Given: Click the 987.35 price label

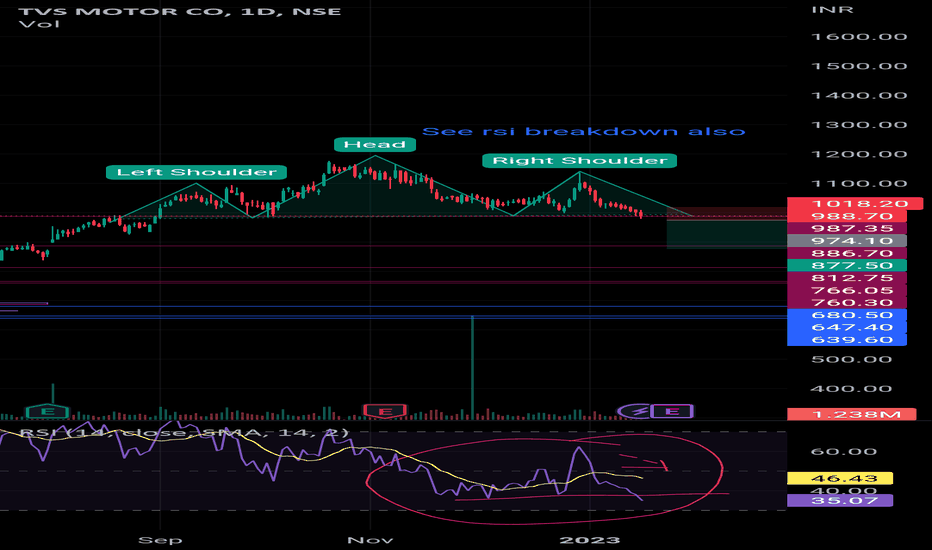Looking at the screenshot, I should click(x=847, y=228).
